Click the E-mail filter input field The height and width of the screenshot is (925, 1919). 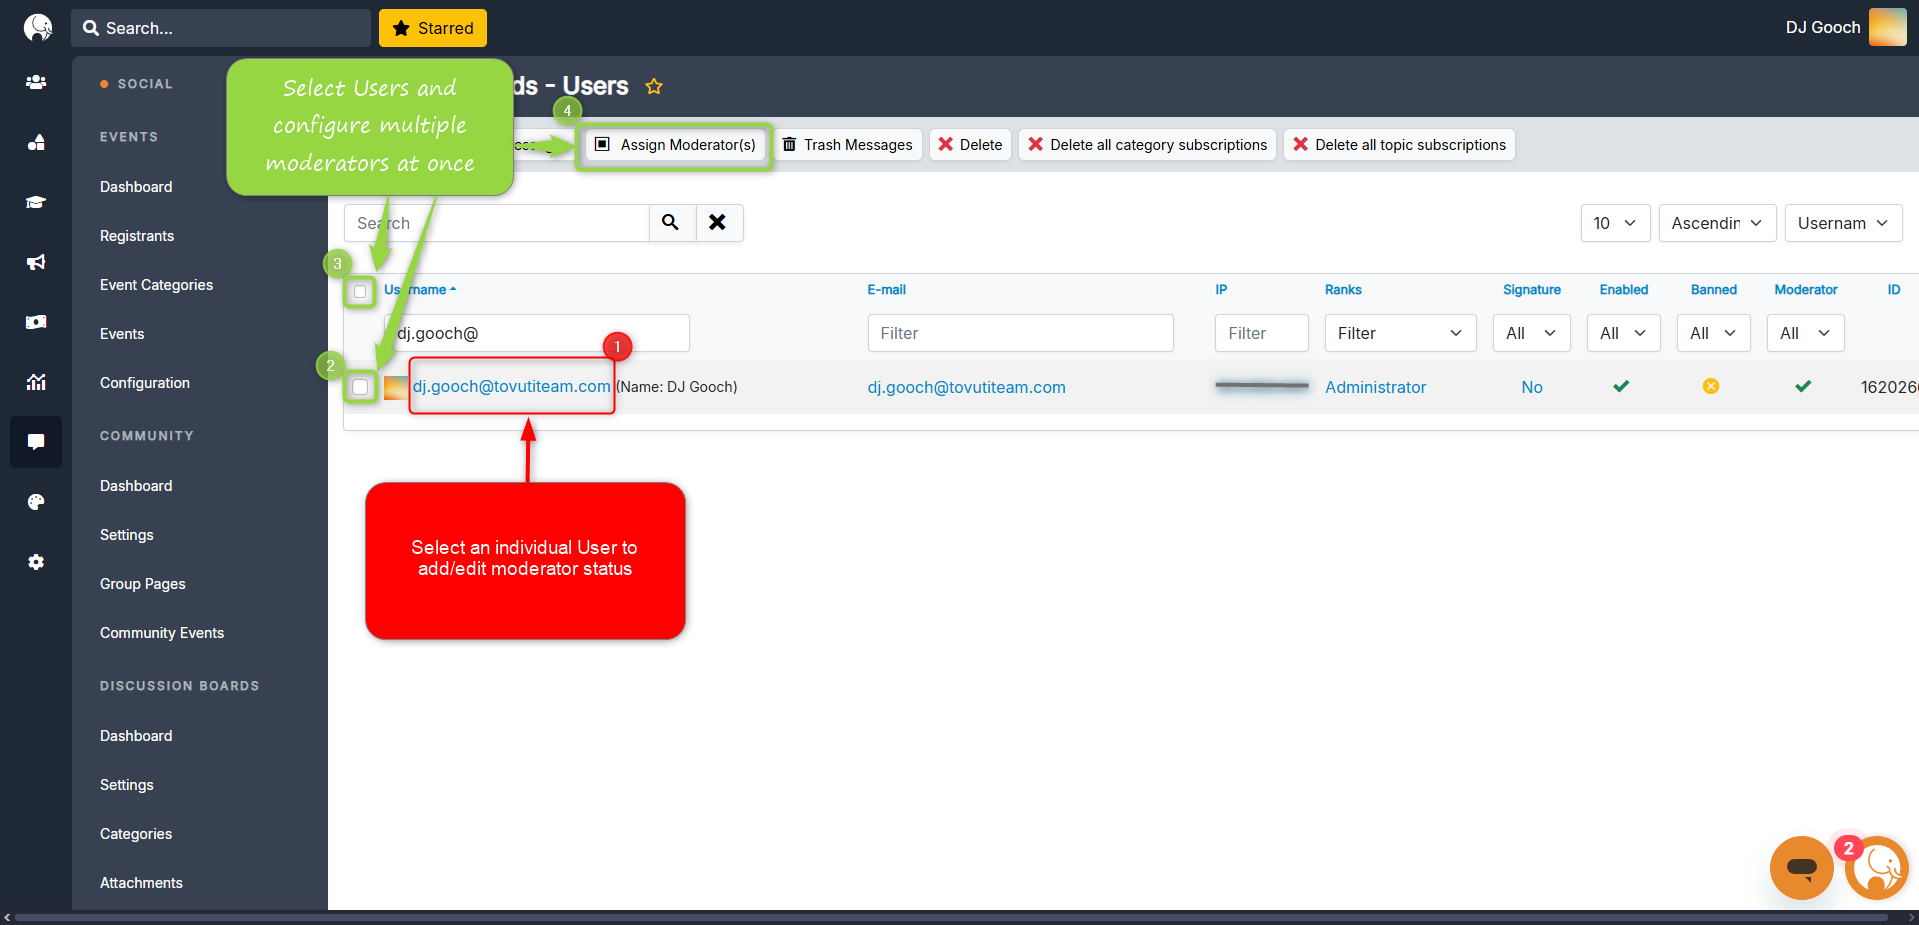click(x=1020, y=333)
